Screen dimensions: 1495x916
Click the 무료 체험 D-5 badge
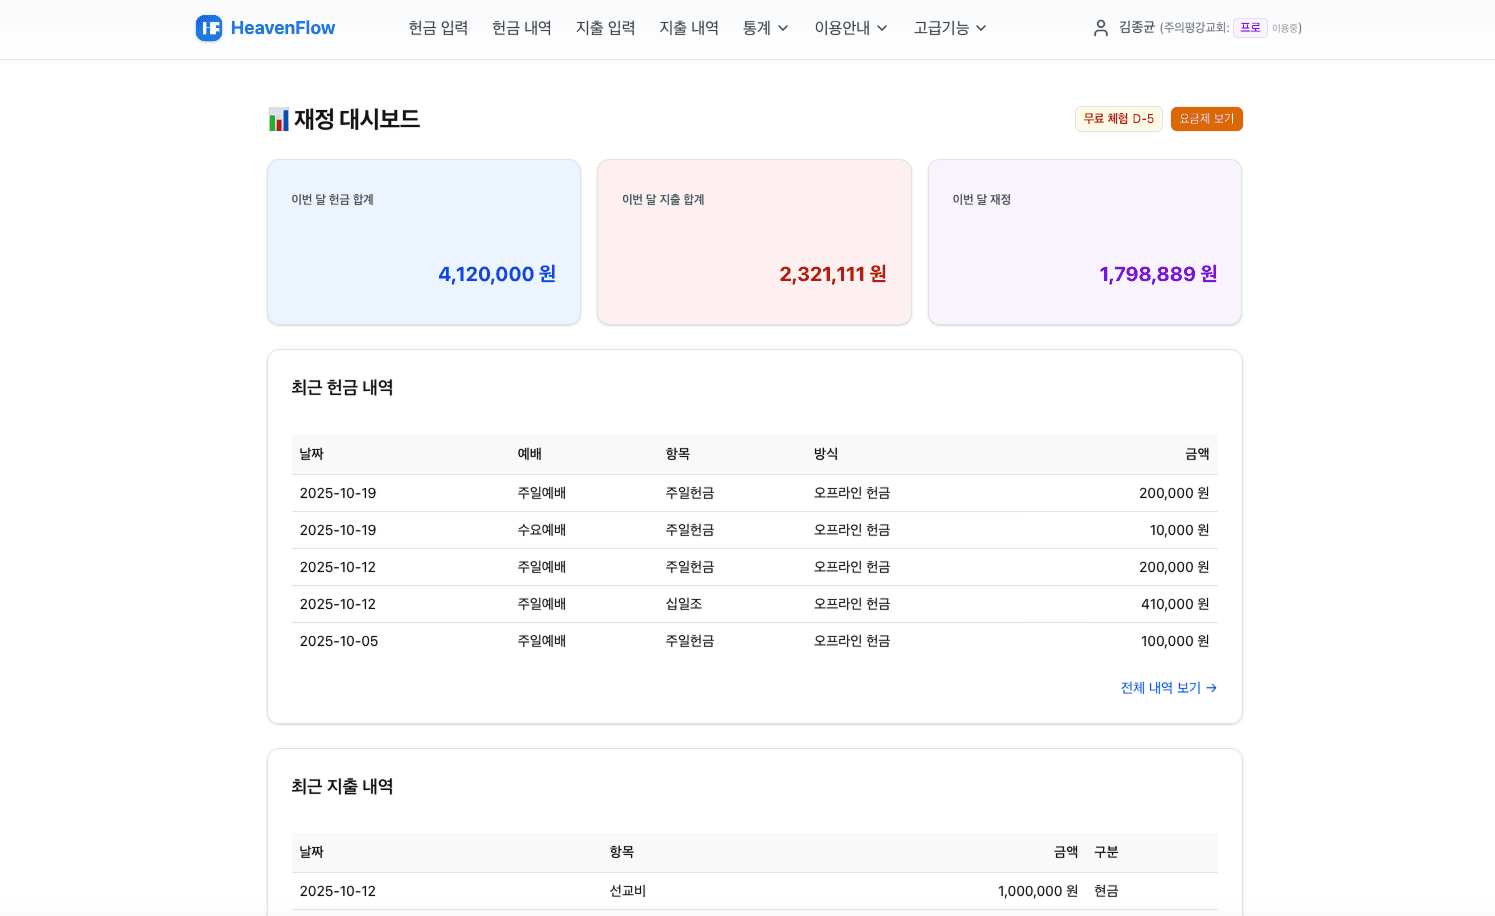pyautogui.click(x=1118, y=118)
